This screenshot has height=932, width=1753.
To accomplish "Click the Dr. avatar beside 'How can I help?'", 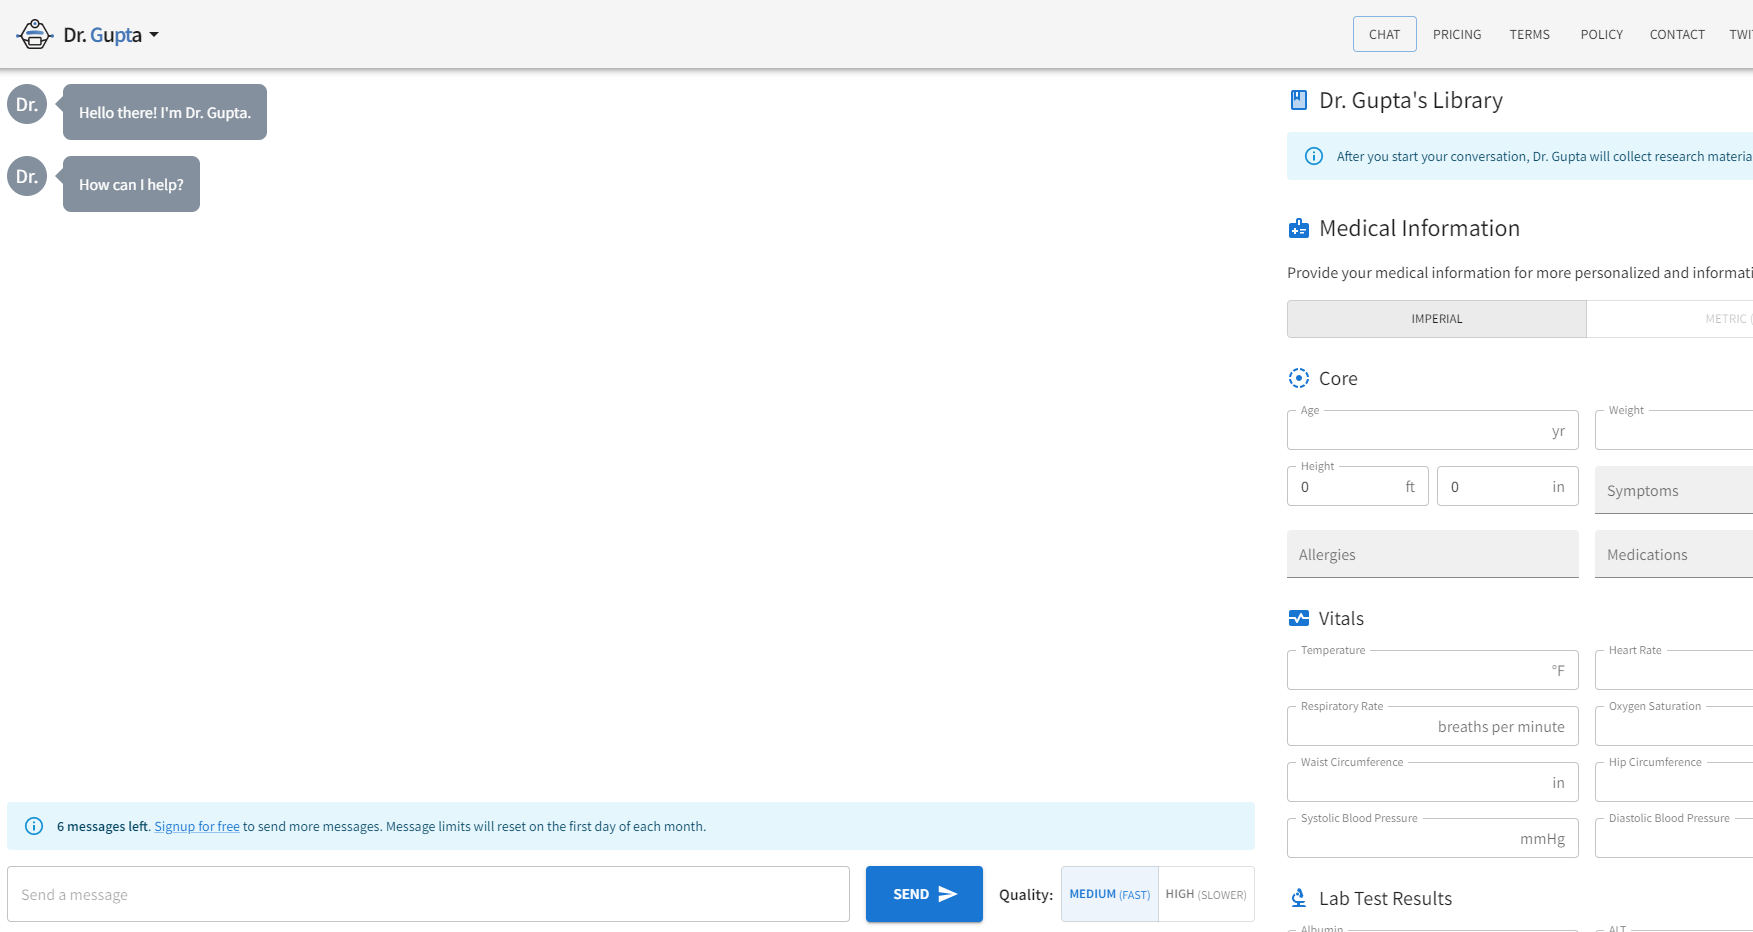I will (x=27, y=176).
